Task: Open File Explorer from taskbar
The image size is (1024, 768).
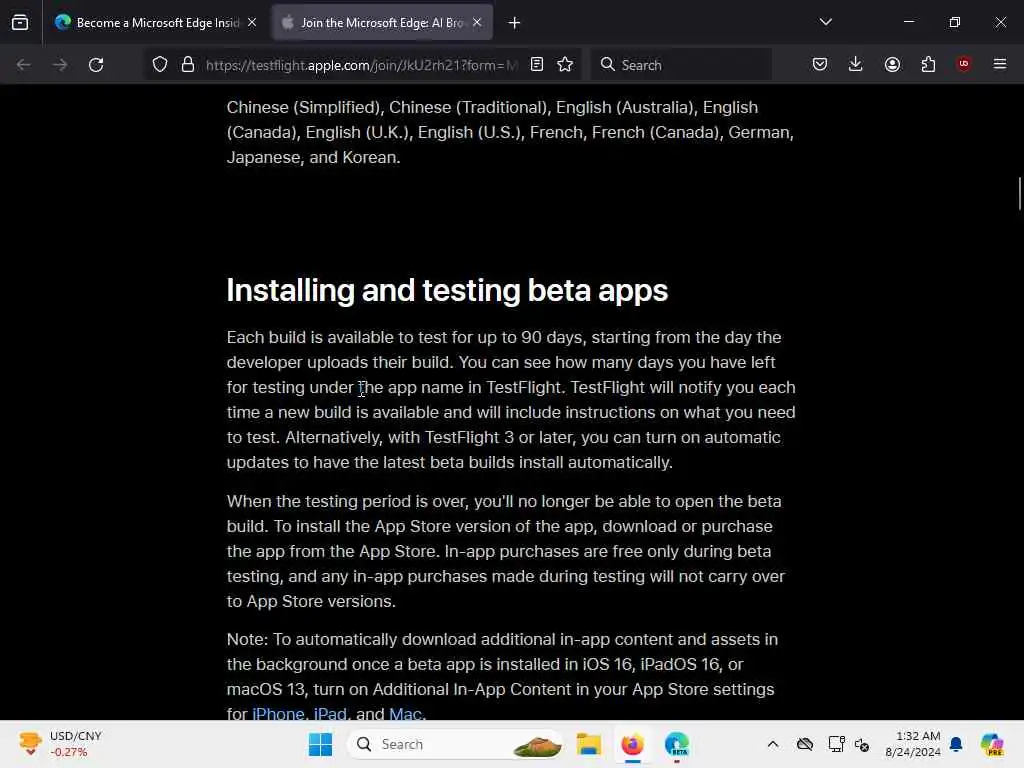Action: pos(588,744)
